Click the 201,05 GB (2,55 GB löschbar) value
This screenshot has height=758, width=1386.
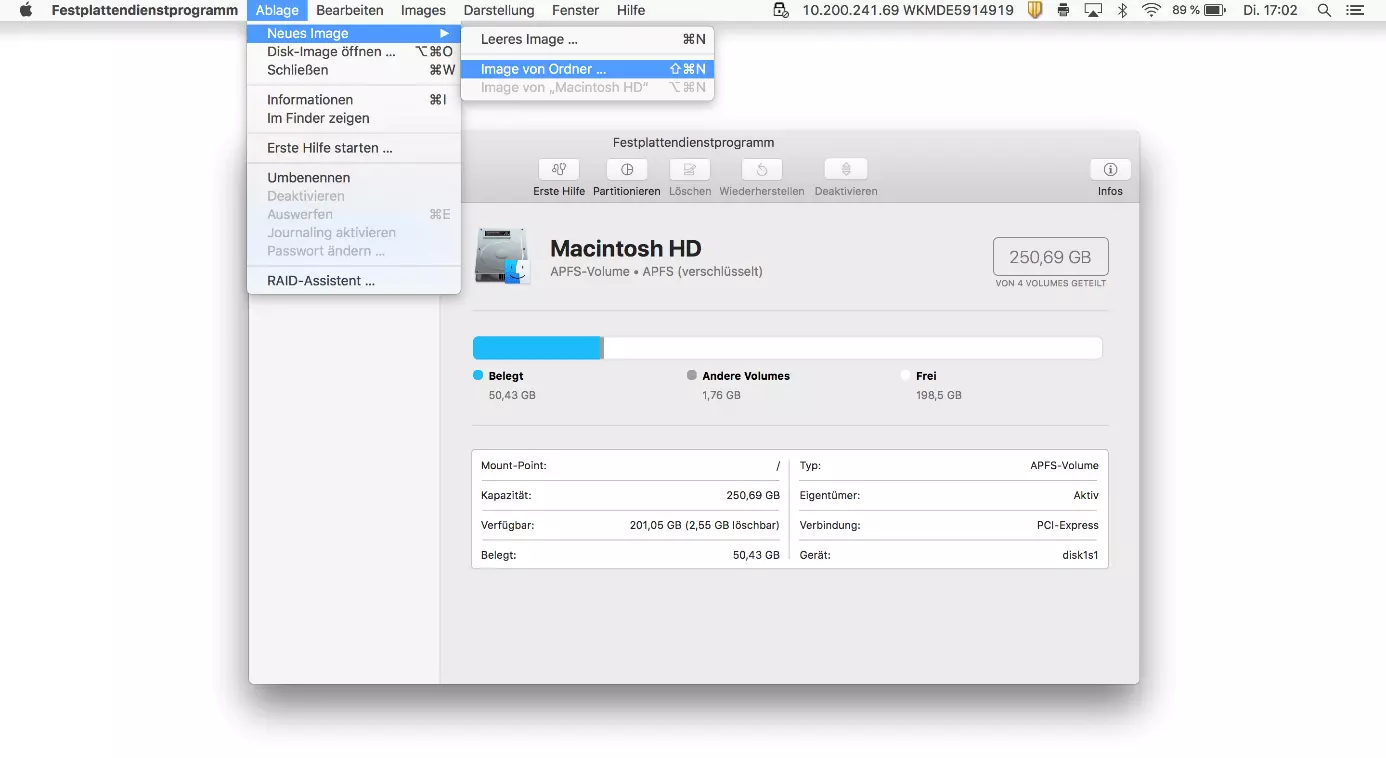pyautogui.click(x=704, y=525)
